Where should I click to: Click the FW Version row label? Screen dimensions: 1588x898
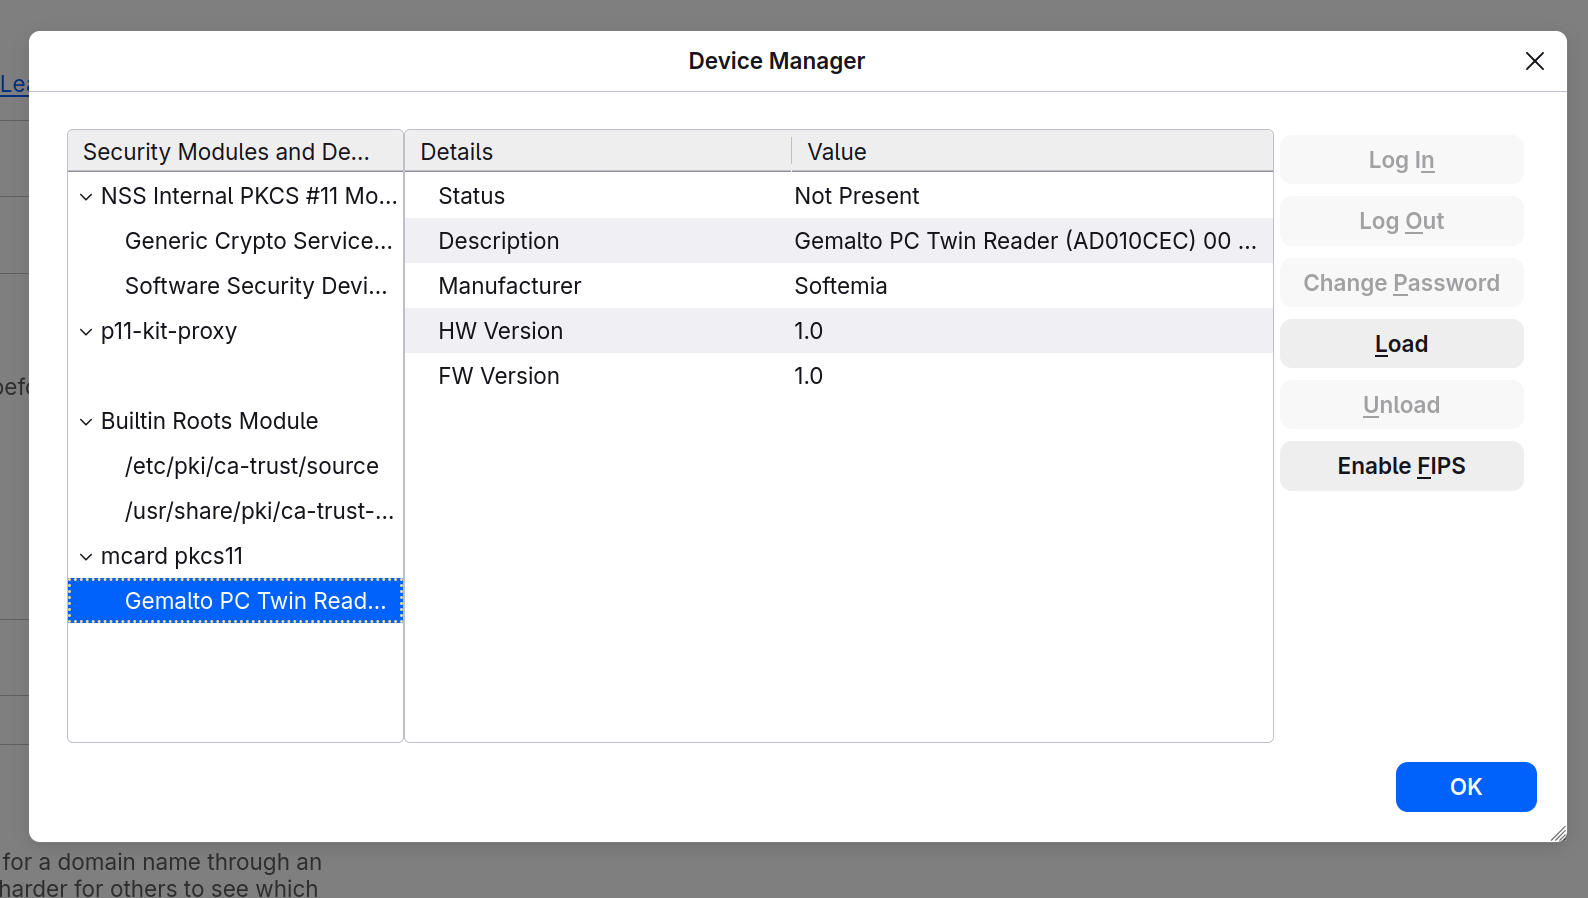pos(499,376)
